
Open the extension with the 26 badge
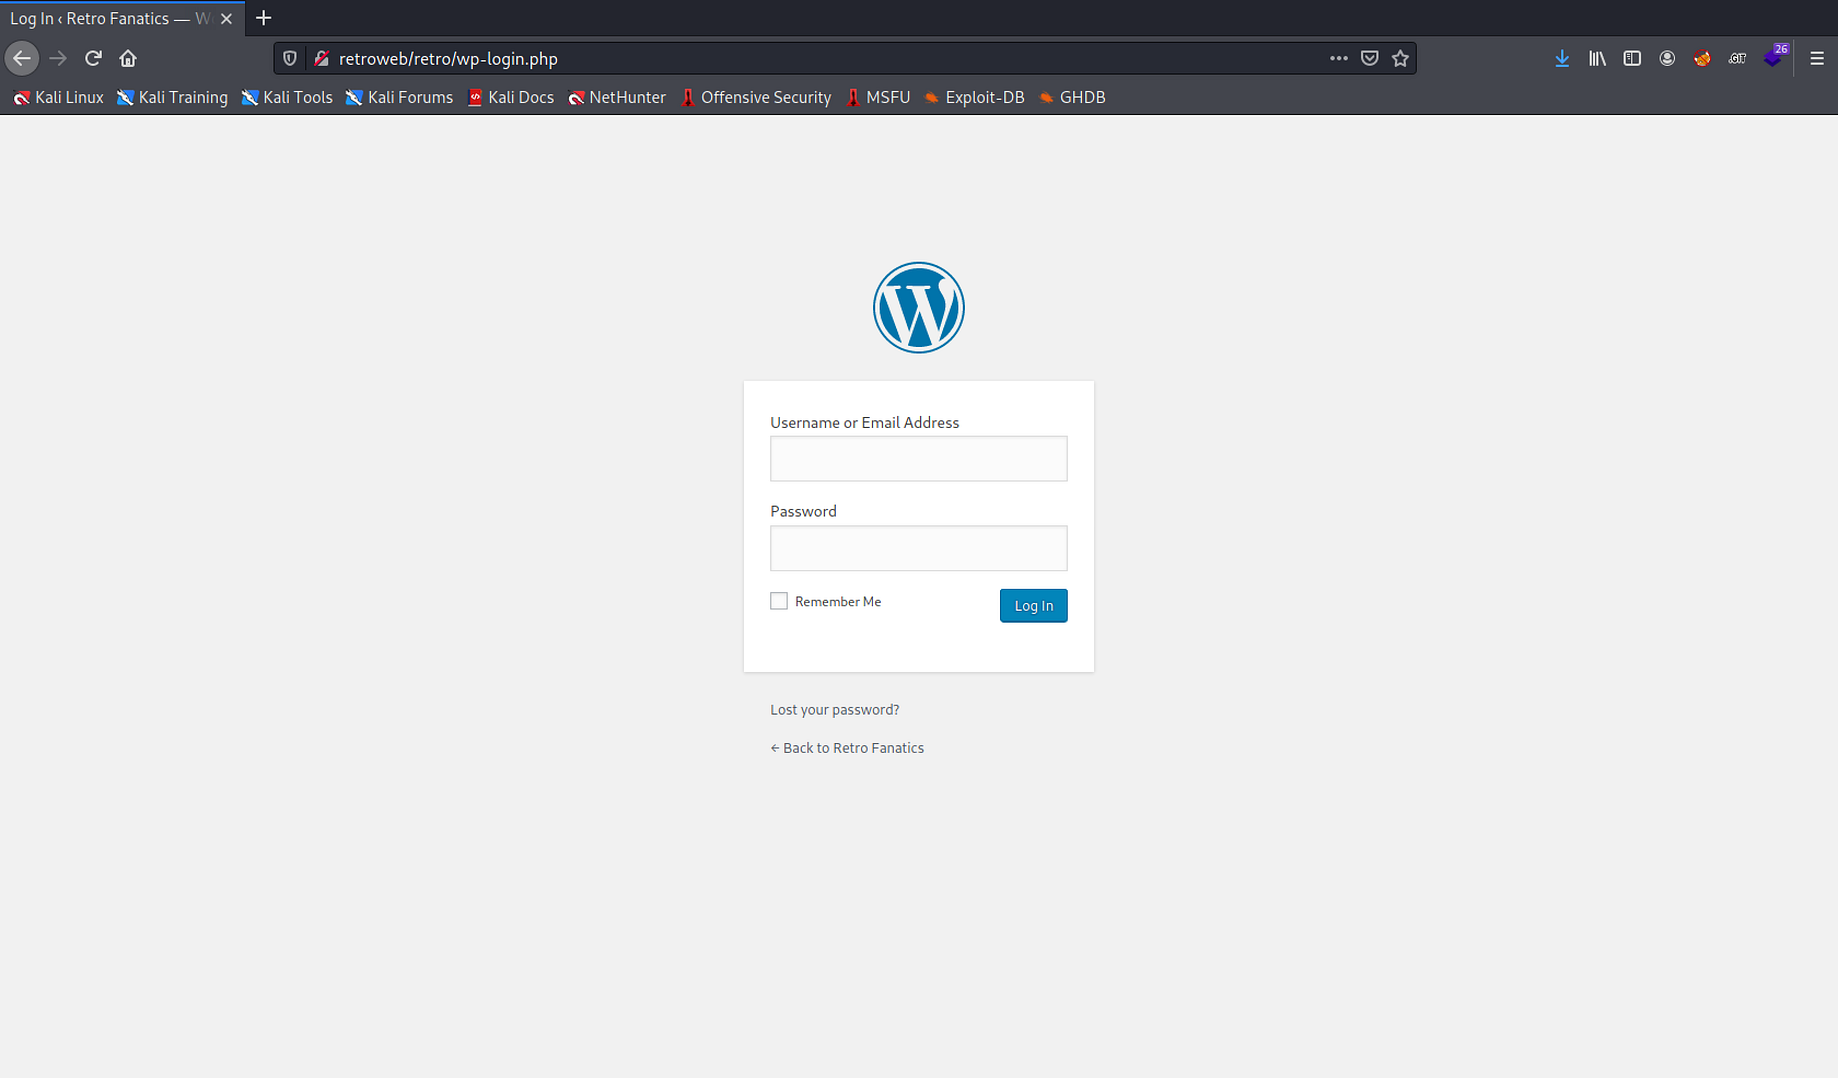point(1774,57)
